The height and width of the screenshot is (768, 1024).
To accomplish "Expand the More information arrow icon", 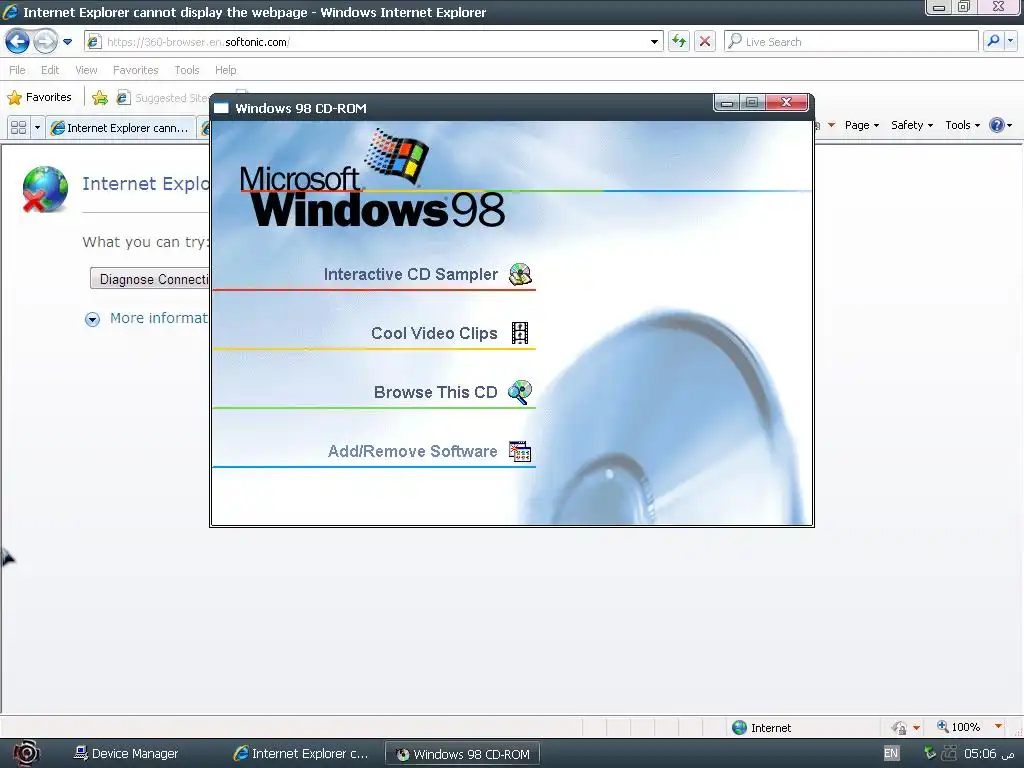I will pos(93,319).
